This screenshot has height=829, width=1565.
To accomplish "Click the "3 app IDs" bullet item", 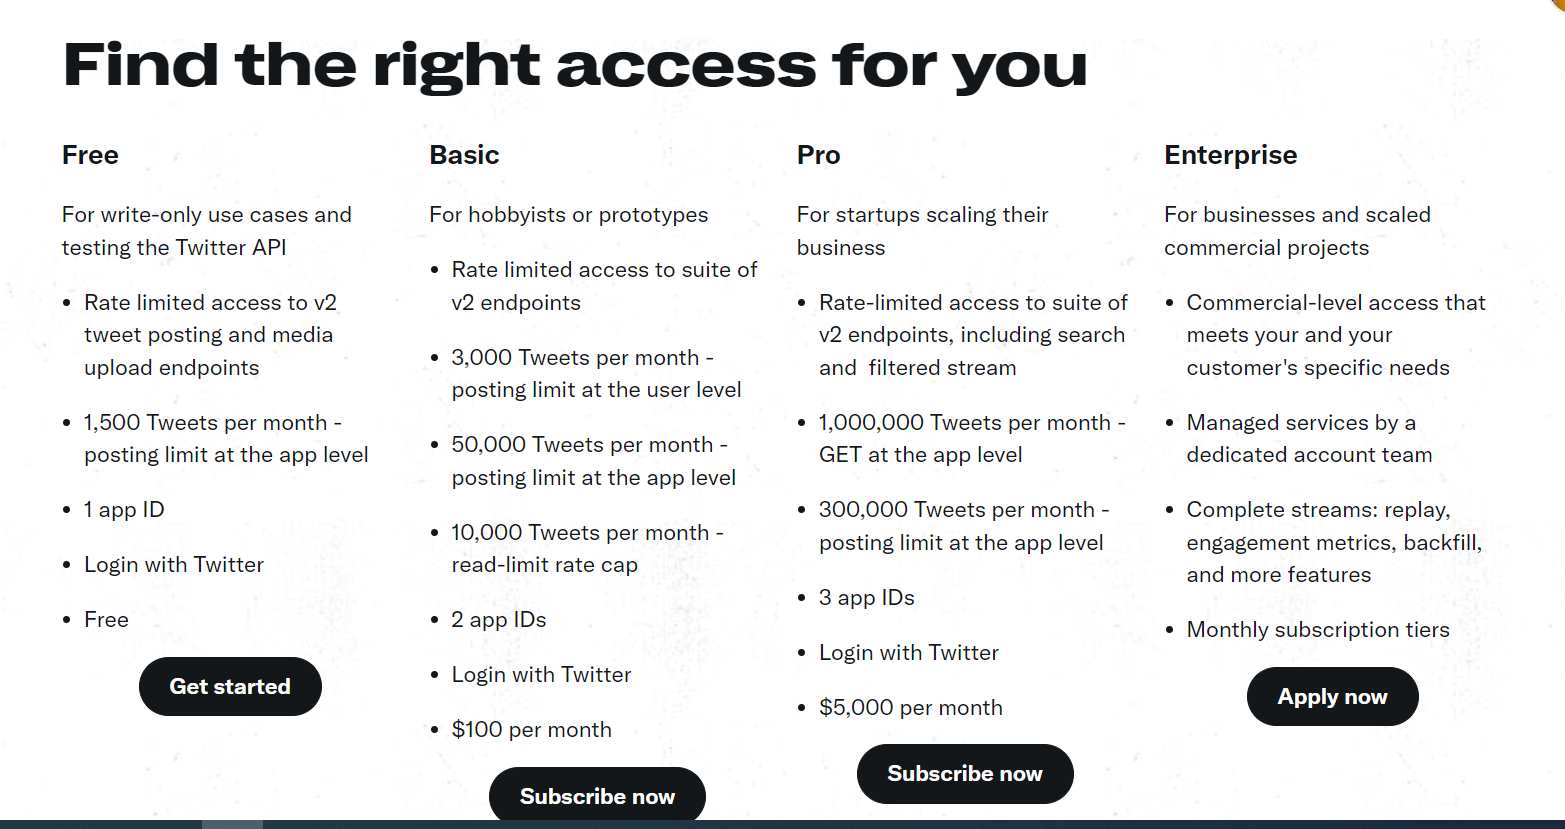I will coord(866,597).
